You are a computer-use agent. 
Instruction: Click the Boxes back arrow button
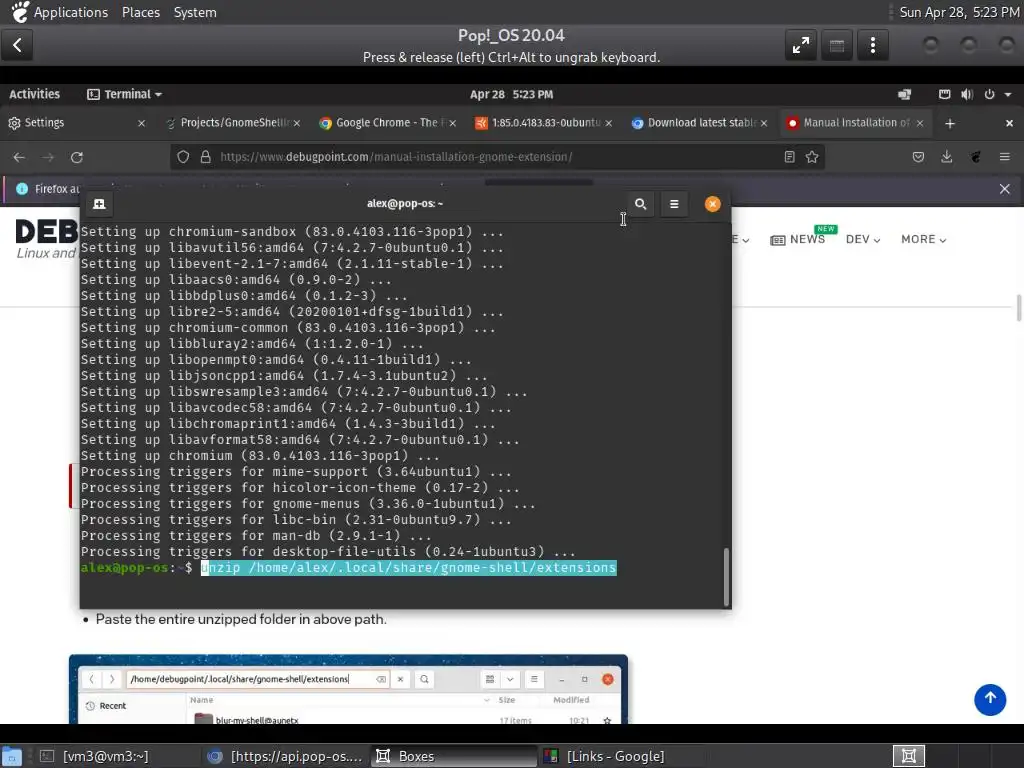pyautogui.click(x=18, y=45)
